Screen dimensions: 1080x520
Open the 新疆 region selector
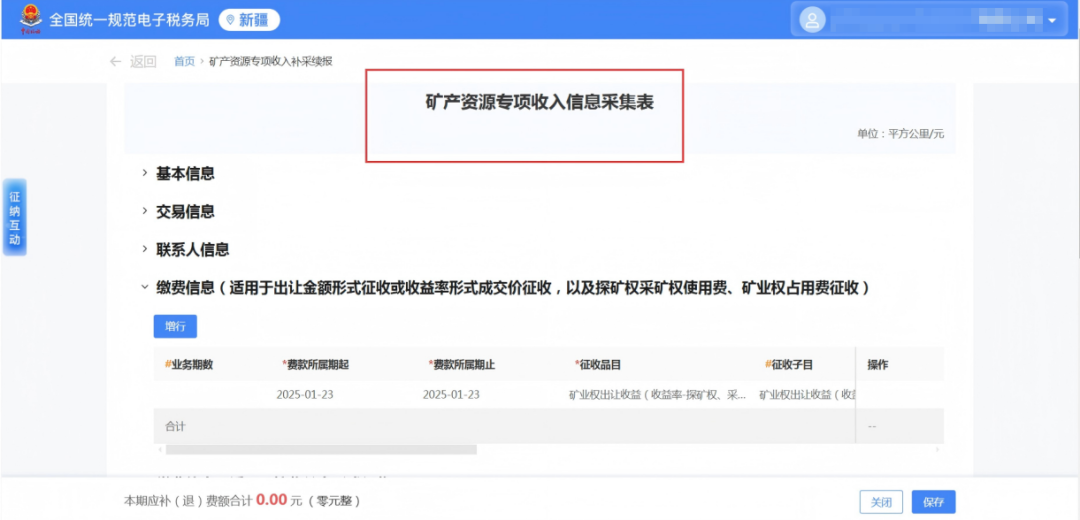coord(249,20)
